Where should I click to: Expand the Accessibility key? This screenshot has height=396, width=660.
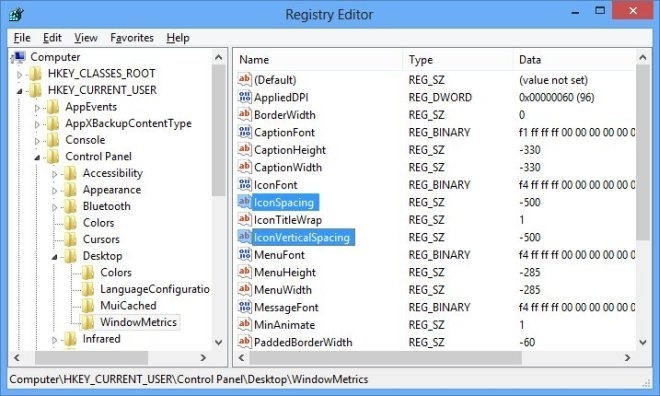coord(54,174)
